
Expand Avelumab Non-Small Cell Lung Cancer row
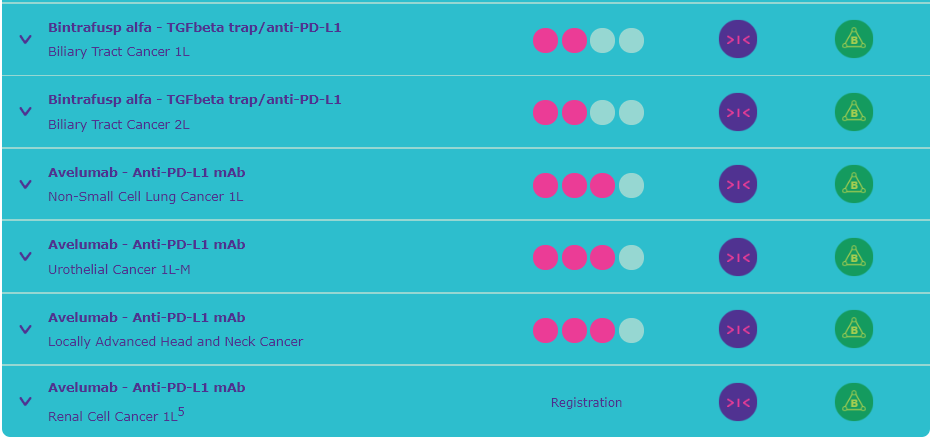click(25, 184)
